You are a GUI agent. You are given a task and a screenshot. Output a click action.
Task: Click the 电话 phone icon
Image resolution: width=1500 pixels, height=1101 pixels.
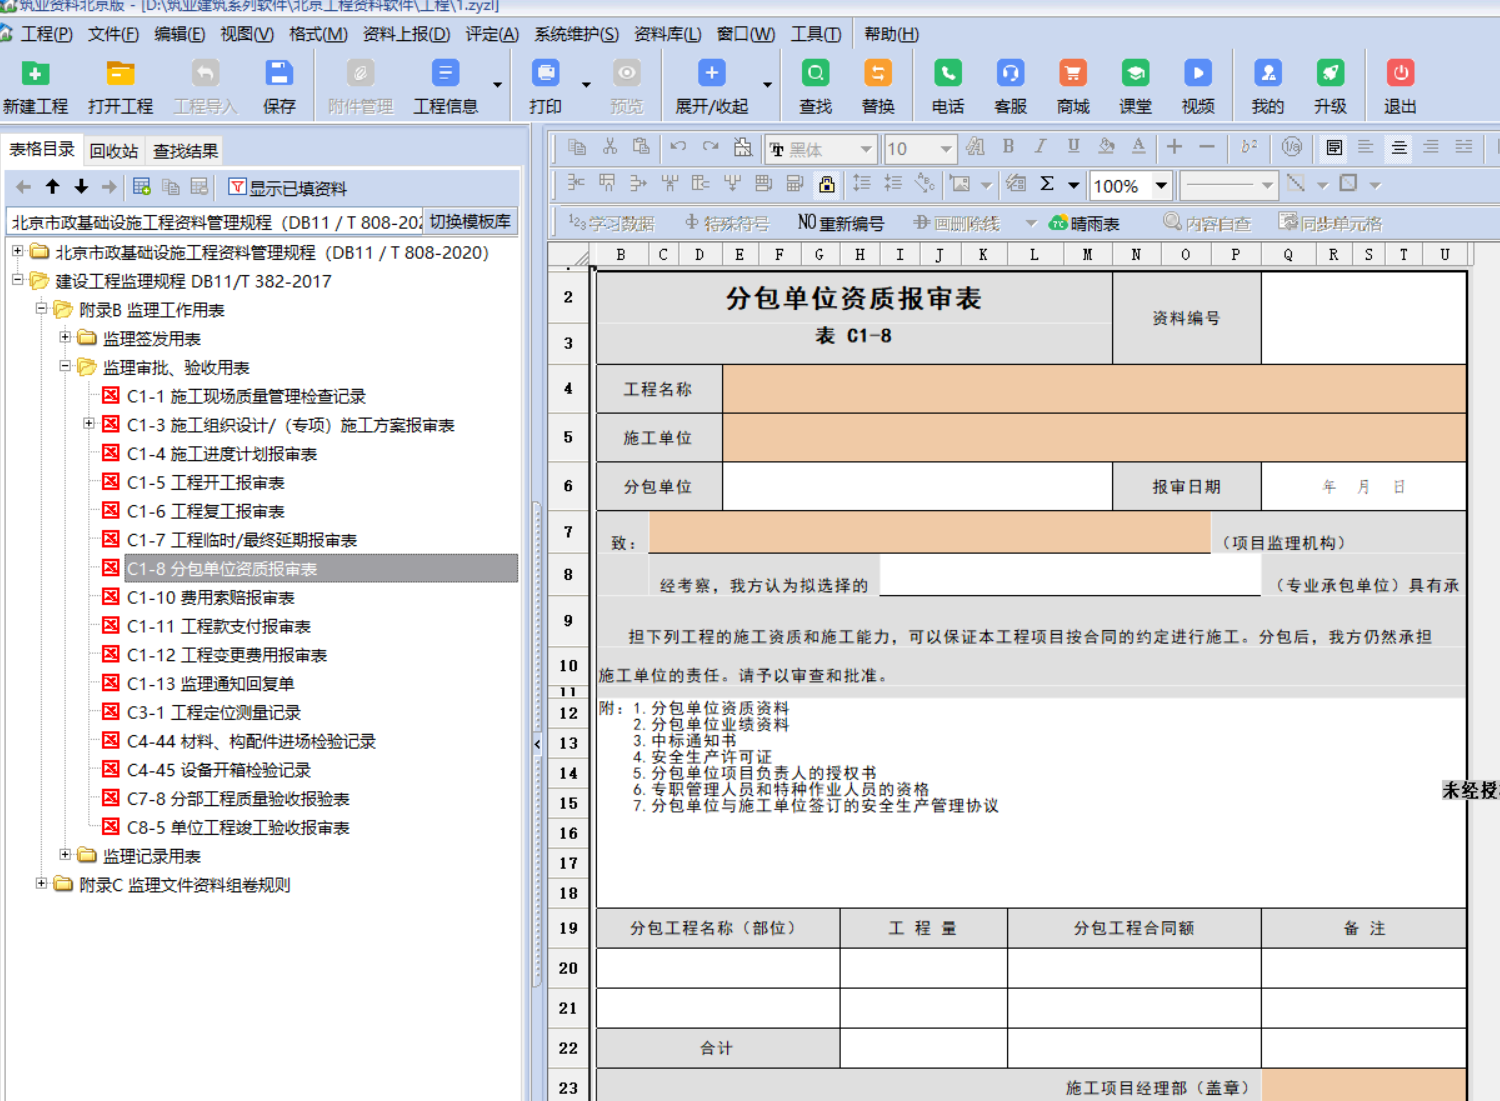947,87
